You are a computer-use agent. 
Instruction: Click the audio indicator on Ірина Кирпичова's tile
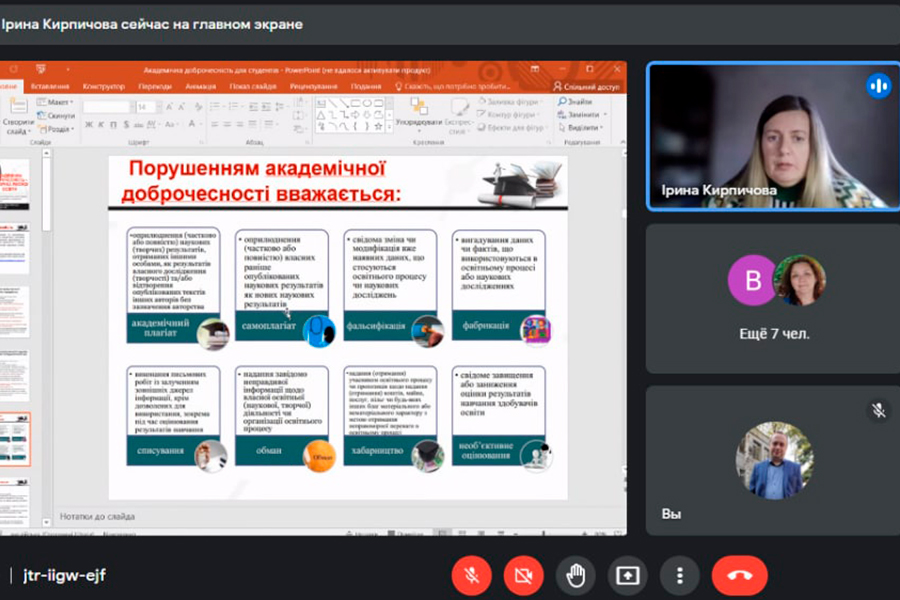(x=878, y=86)
